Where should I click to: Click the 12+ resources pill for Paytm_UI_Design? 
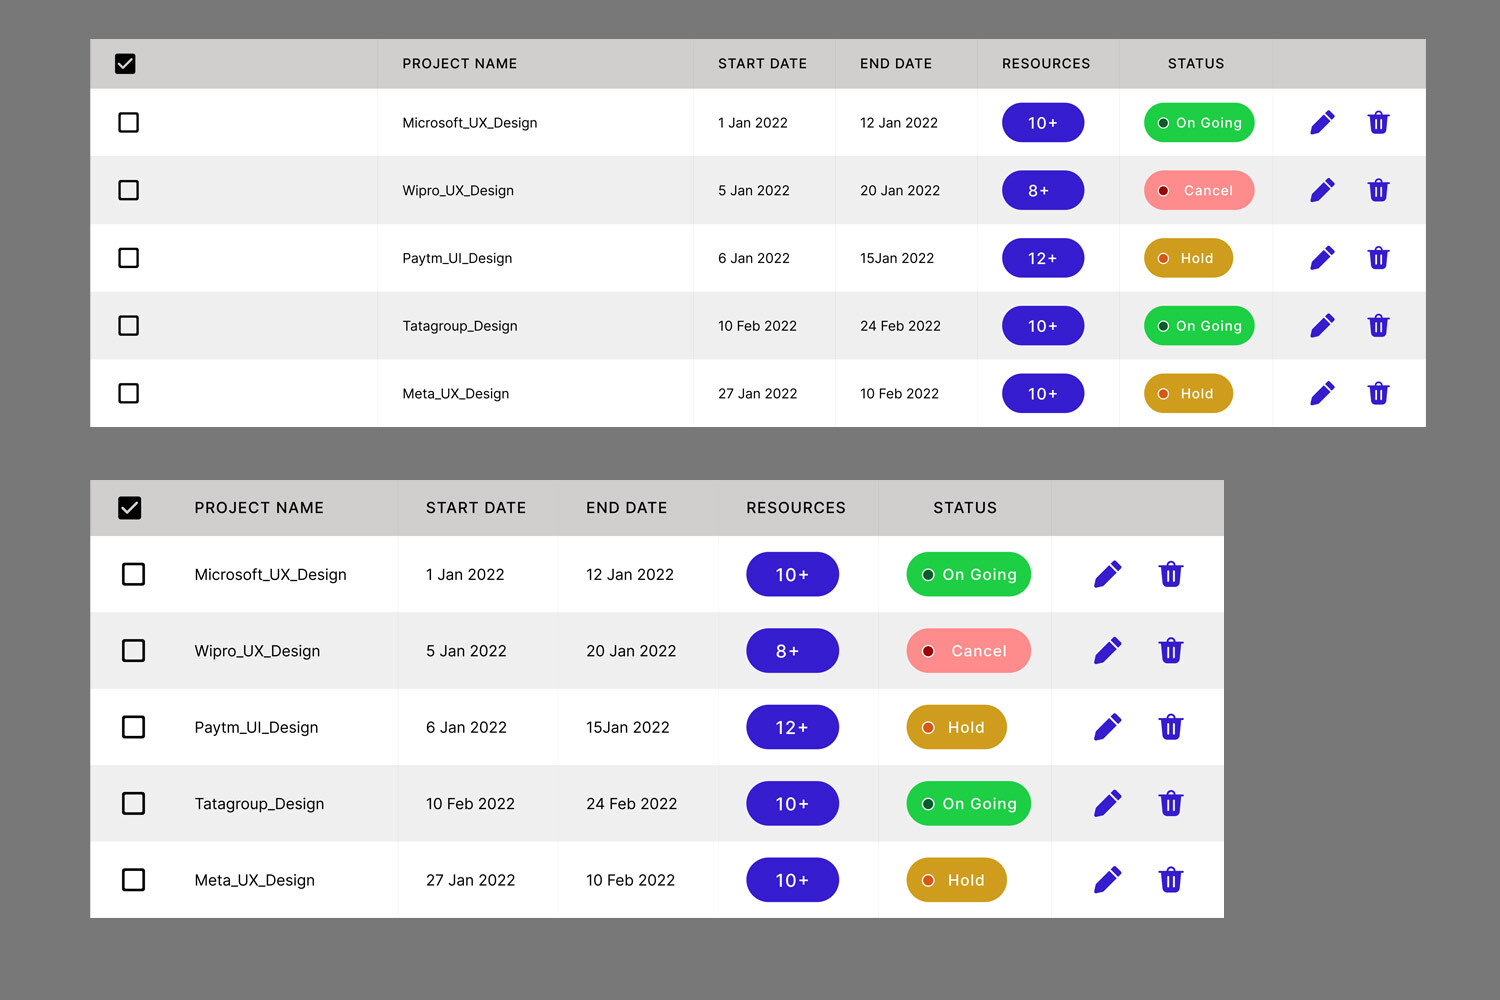tap(1043, 257)
